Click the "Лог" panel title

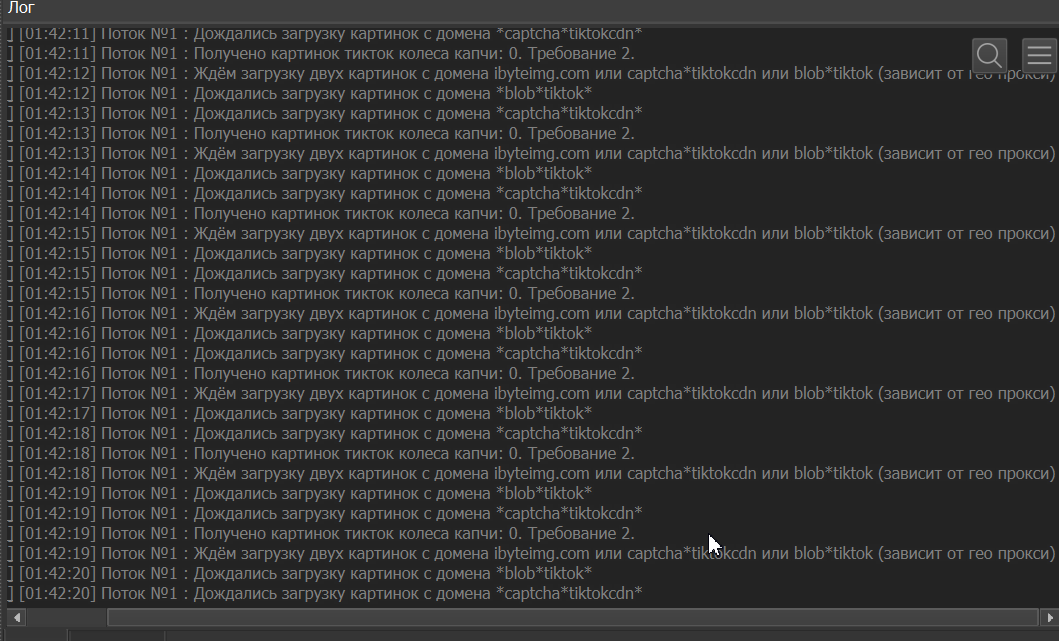[x=21, y=8]
